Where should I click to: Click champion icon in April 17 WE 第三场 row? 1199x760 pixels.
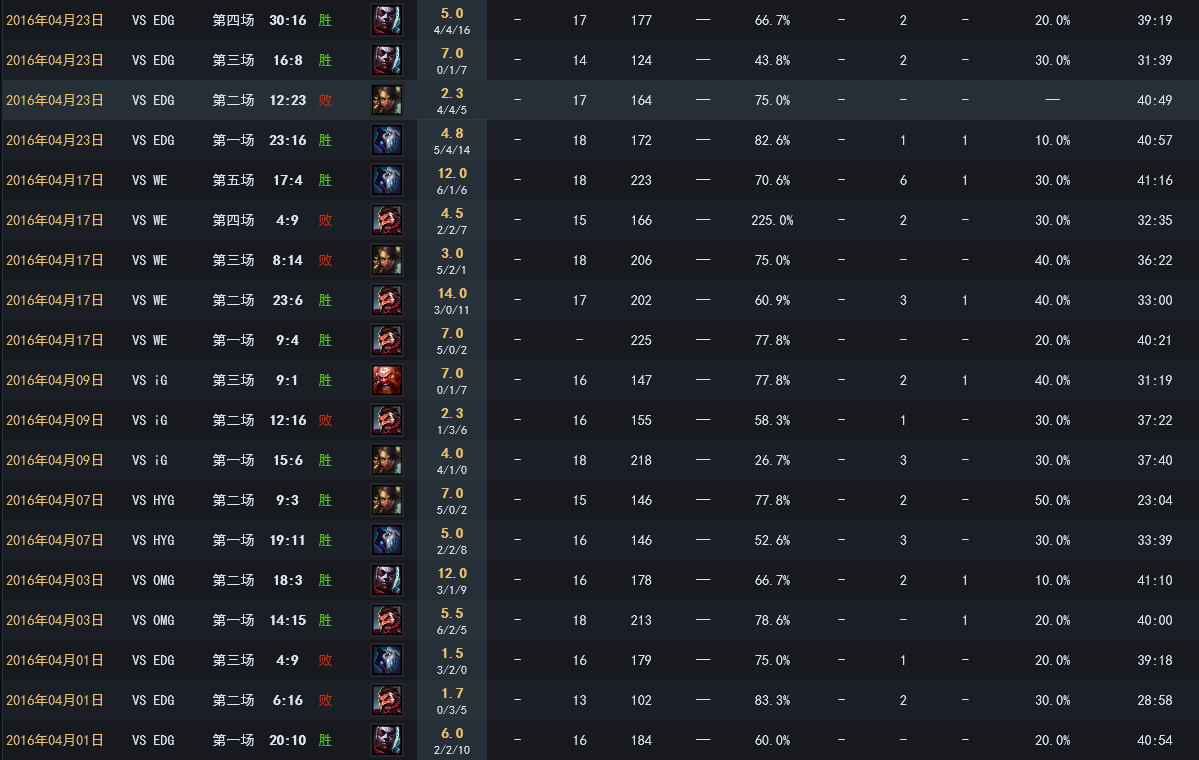[x=387, y=260]
